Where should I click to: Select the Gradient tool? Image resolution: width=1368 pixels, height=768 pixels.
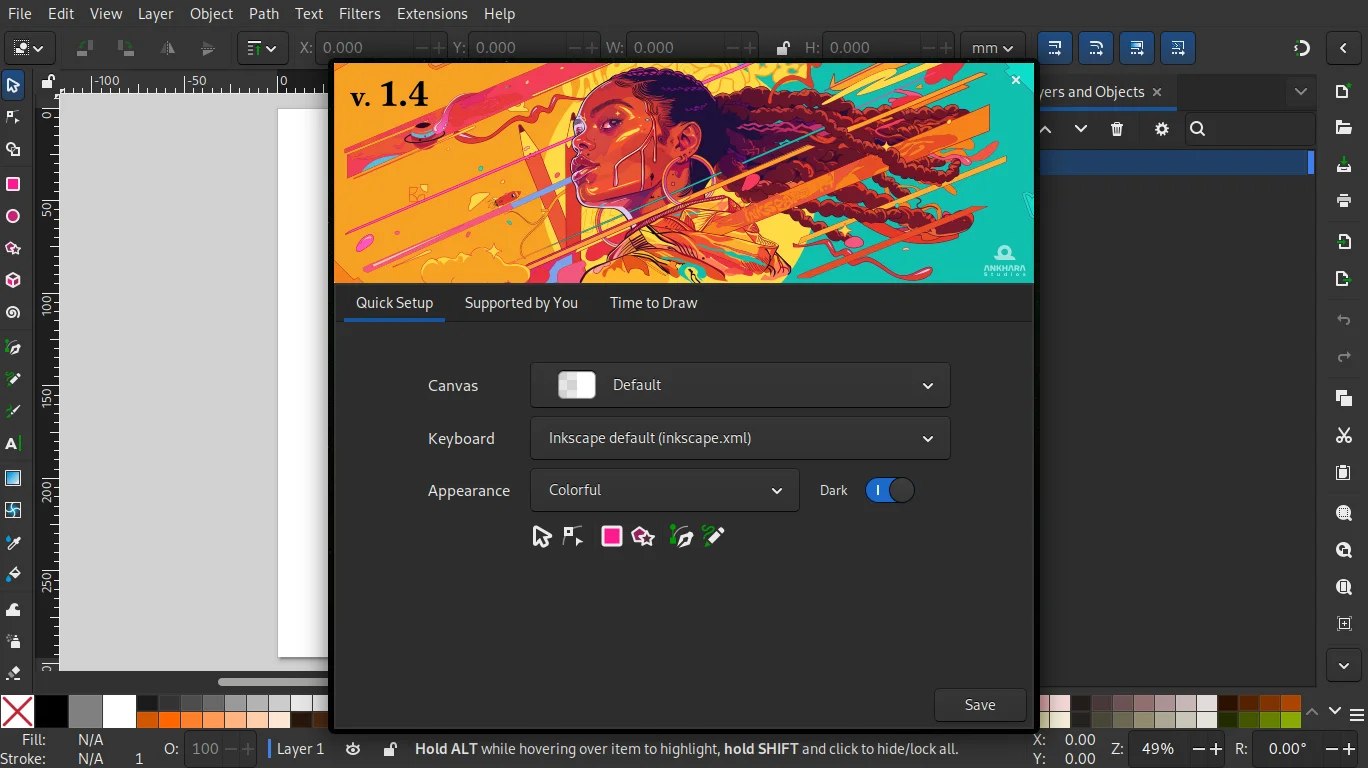pos(14,477)
